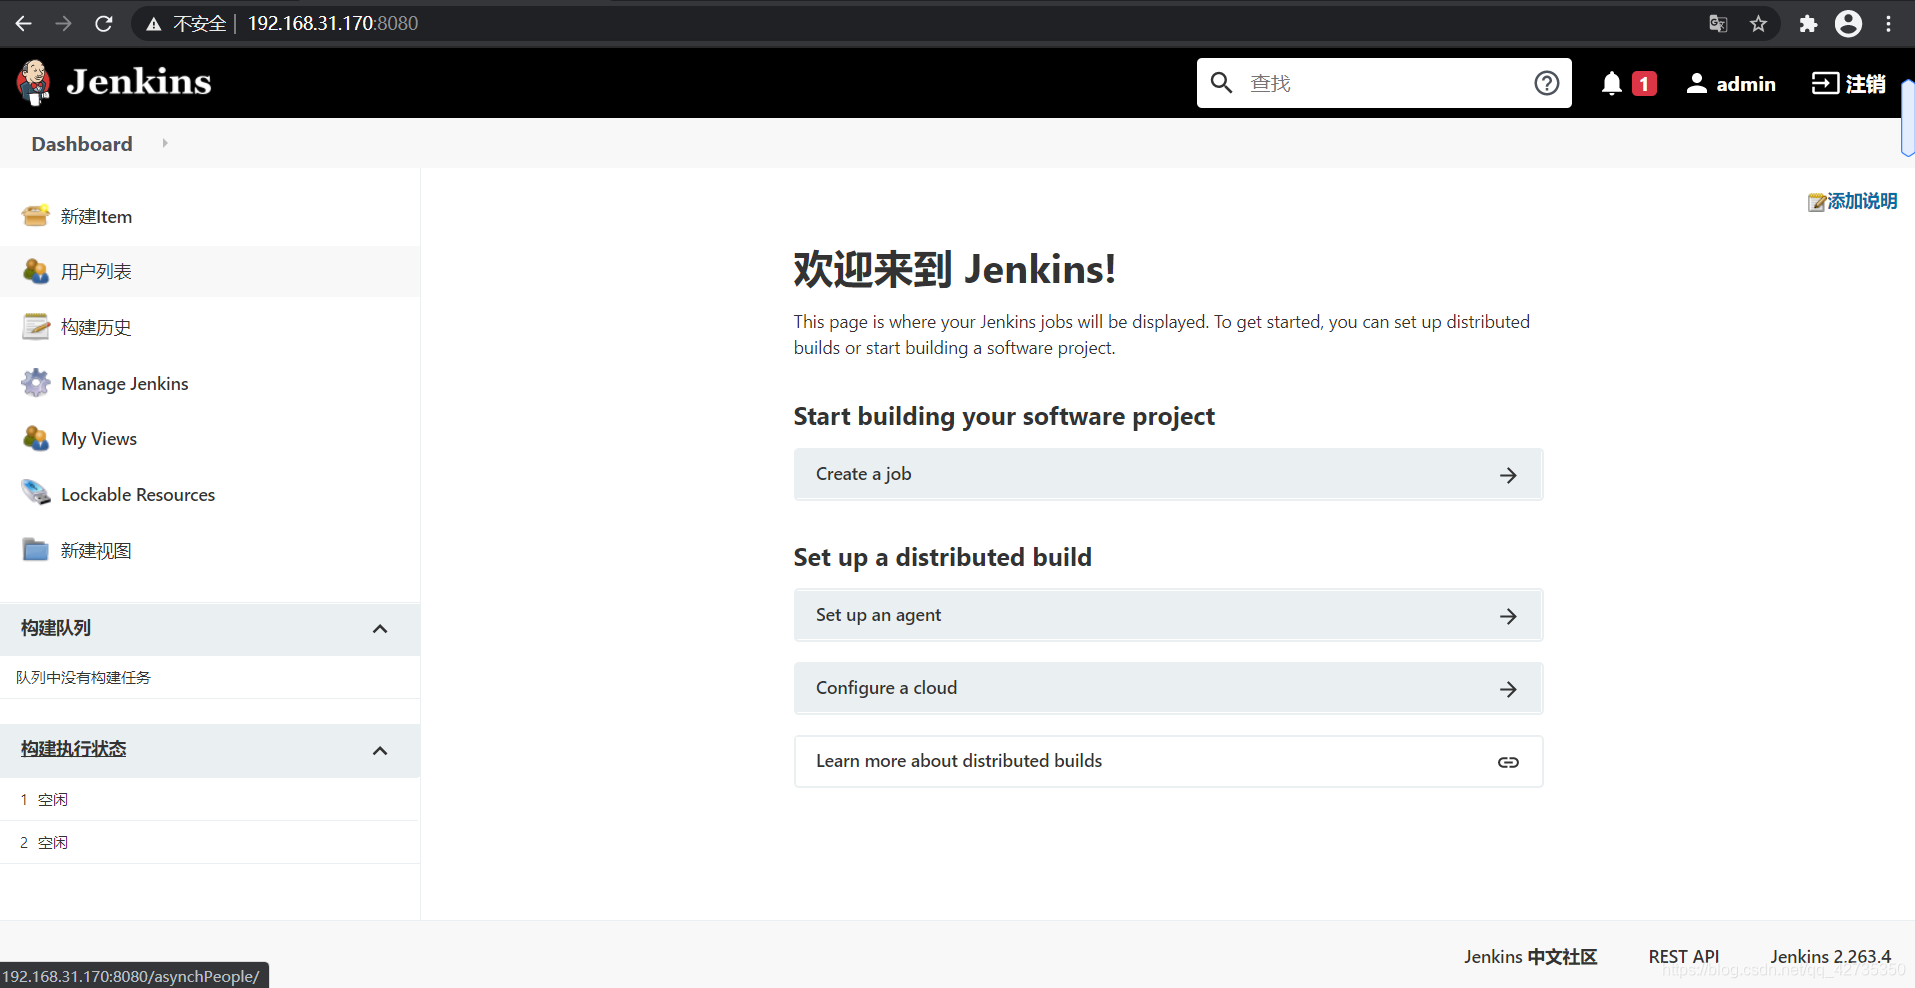
Task: Open the 新建视图 new view entry
Action: pyautogui.click(x=96, y=551)
